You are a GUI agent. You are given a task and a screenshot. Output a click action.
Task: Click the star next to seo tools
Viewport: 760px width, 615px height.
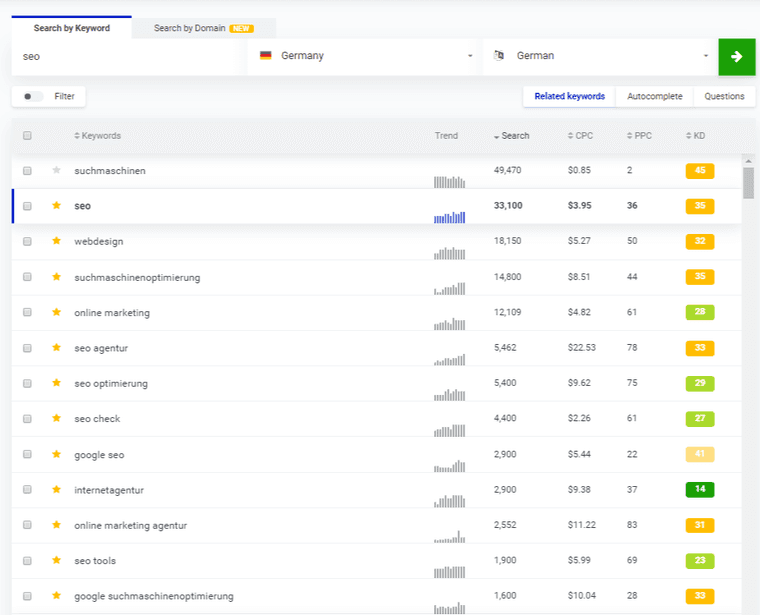pyautogui.click(x=56, y=560)
